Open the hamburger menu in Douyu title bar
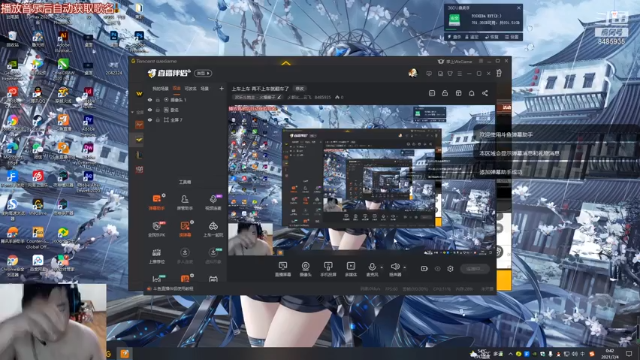Screen dimensions: 640x360 point(460,73)
